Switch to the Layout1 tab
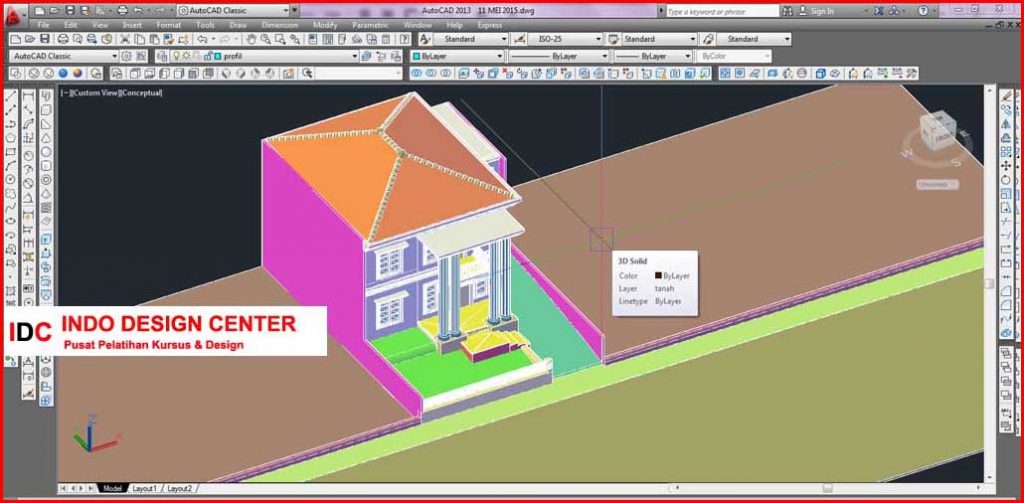The height and width of the screenshot is (503, 1024). (x=144, y=488)
